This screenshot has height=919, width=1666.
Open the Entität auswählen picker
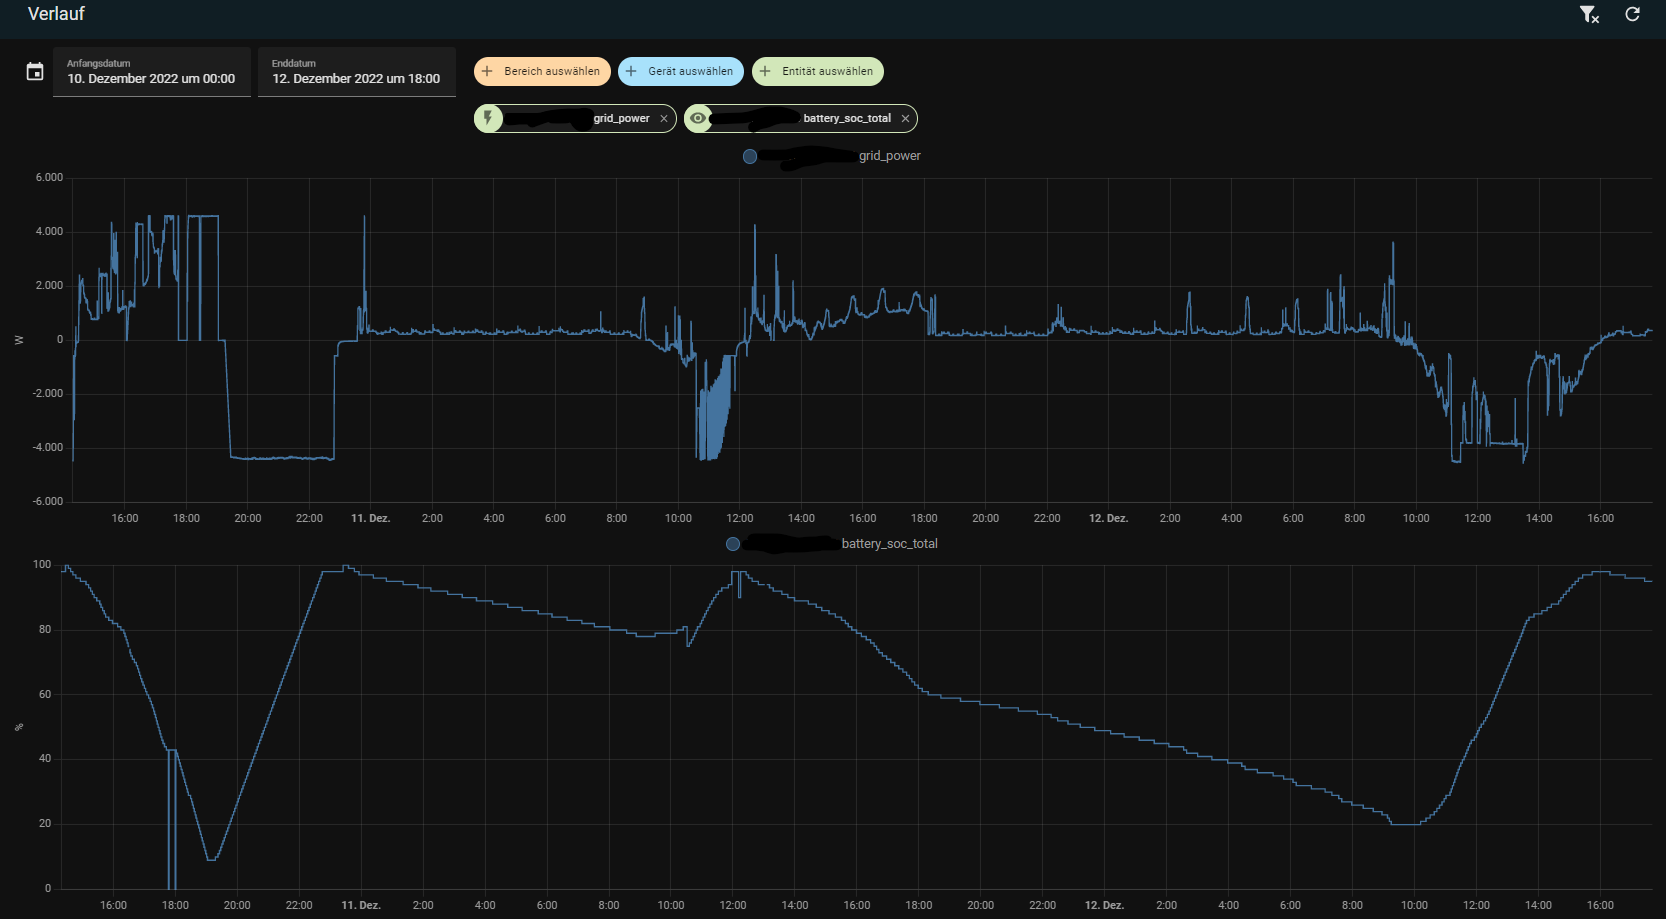pyautogui.click(x=818, y=71)
